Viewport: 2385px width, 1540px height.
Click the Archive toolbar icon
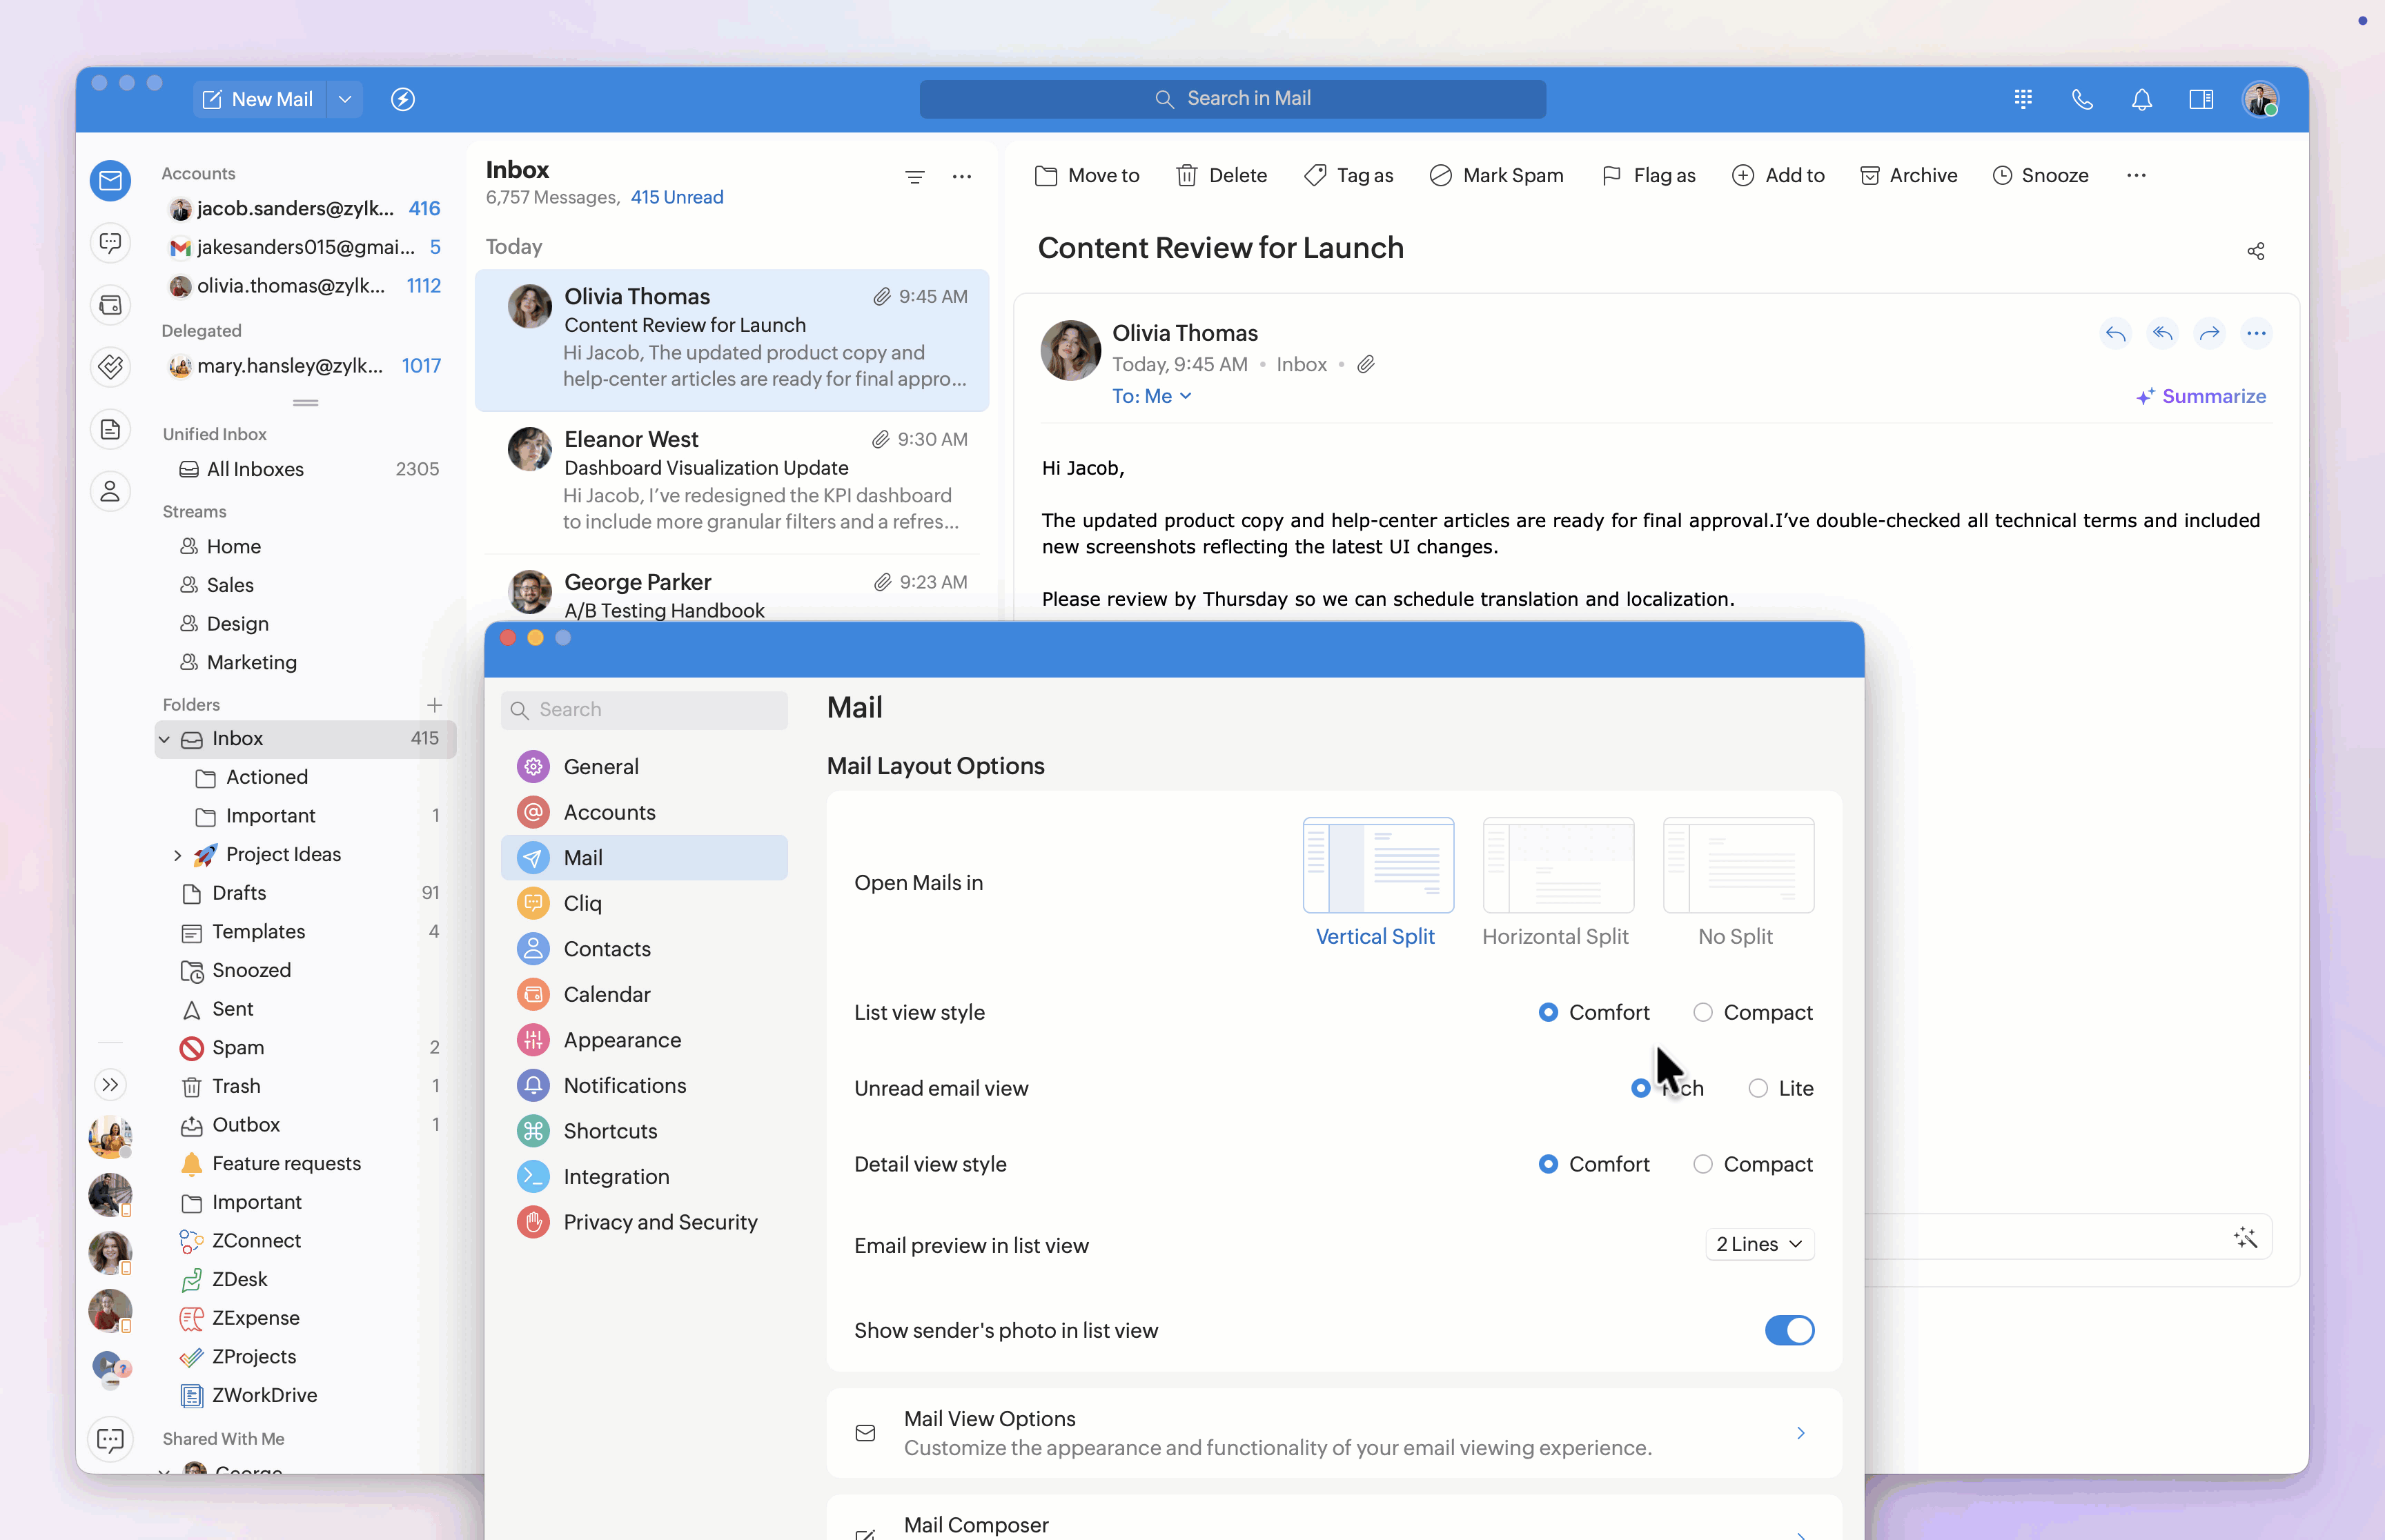pos(1869,176)
